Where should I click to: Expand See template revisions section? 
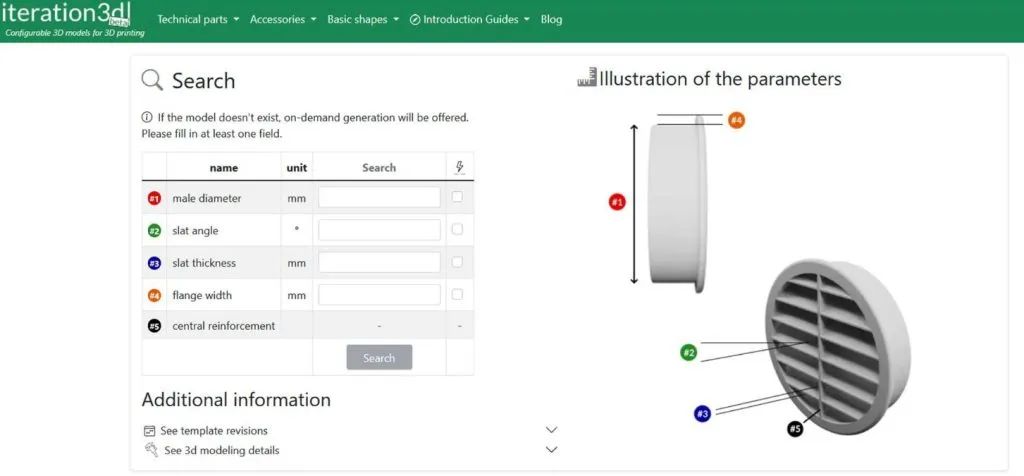click(x=551, y=430)
